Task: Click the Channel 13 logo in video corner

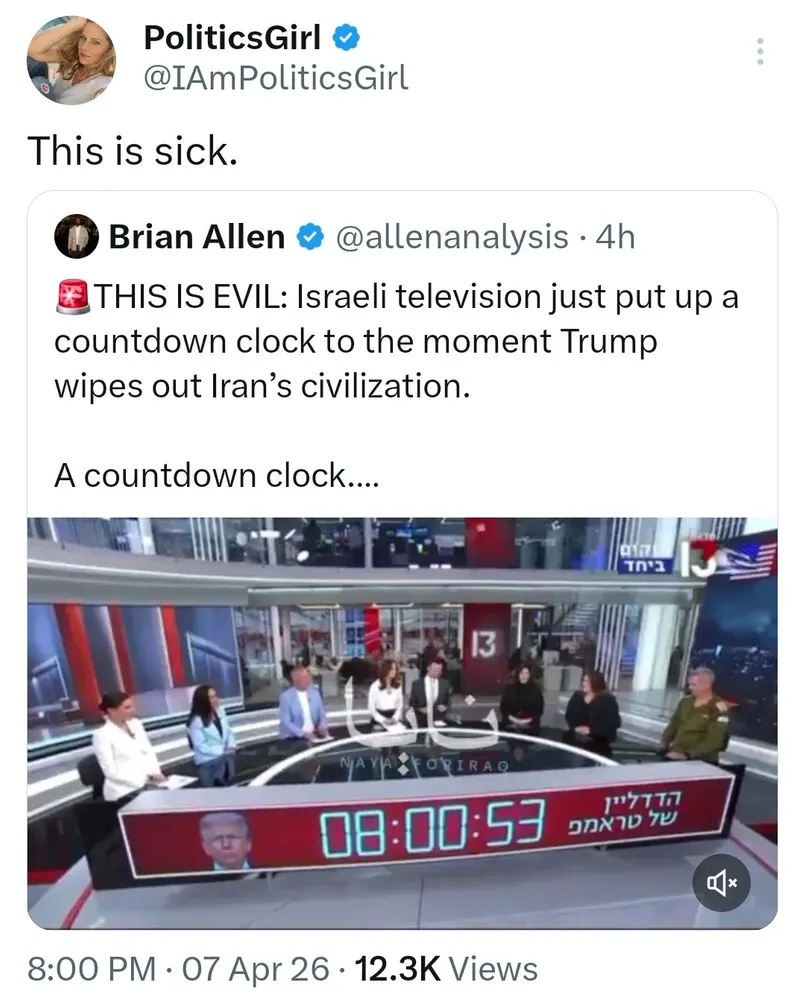Action: (x=697, y=559)
